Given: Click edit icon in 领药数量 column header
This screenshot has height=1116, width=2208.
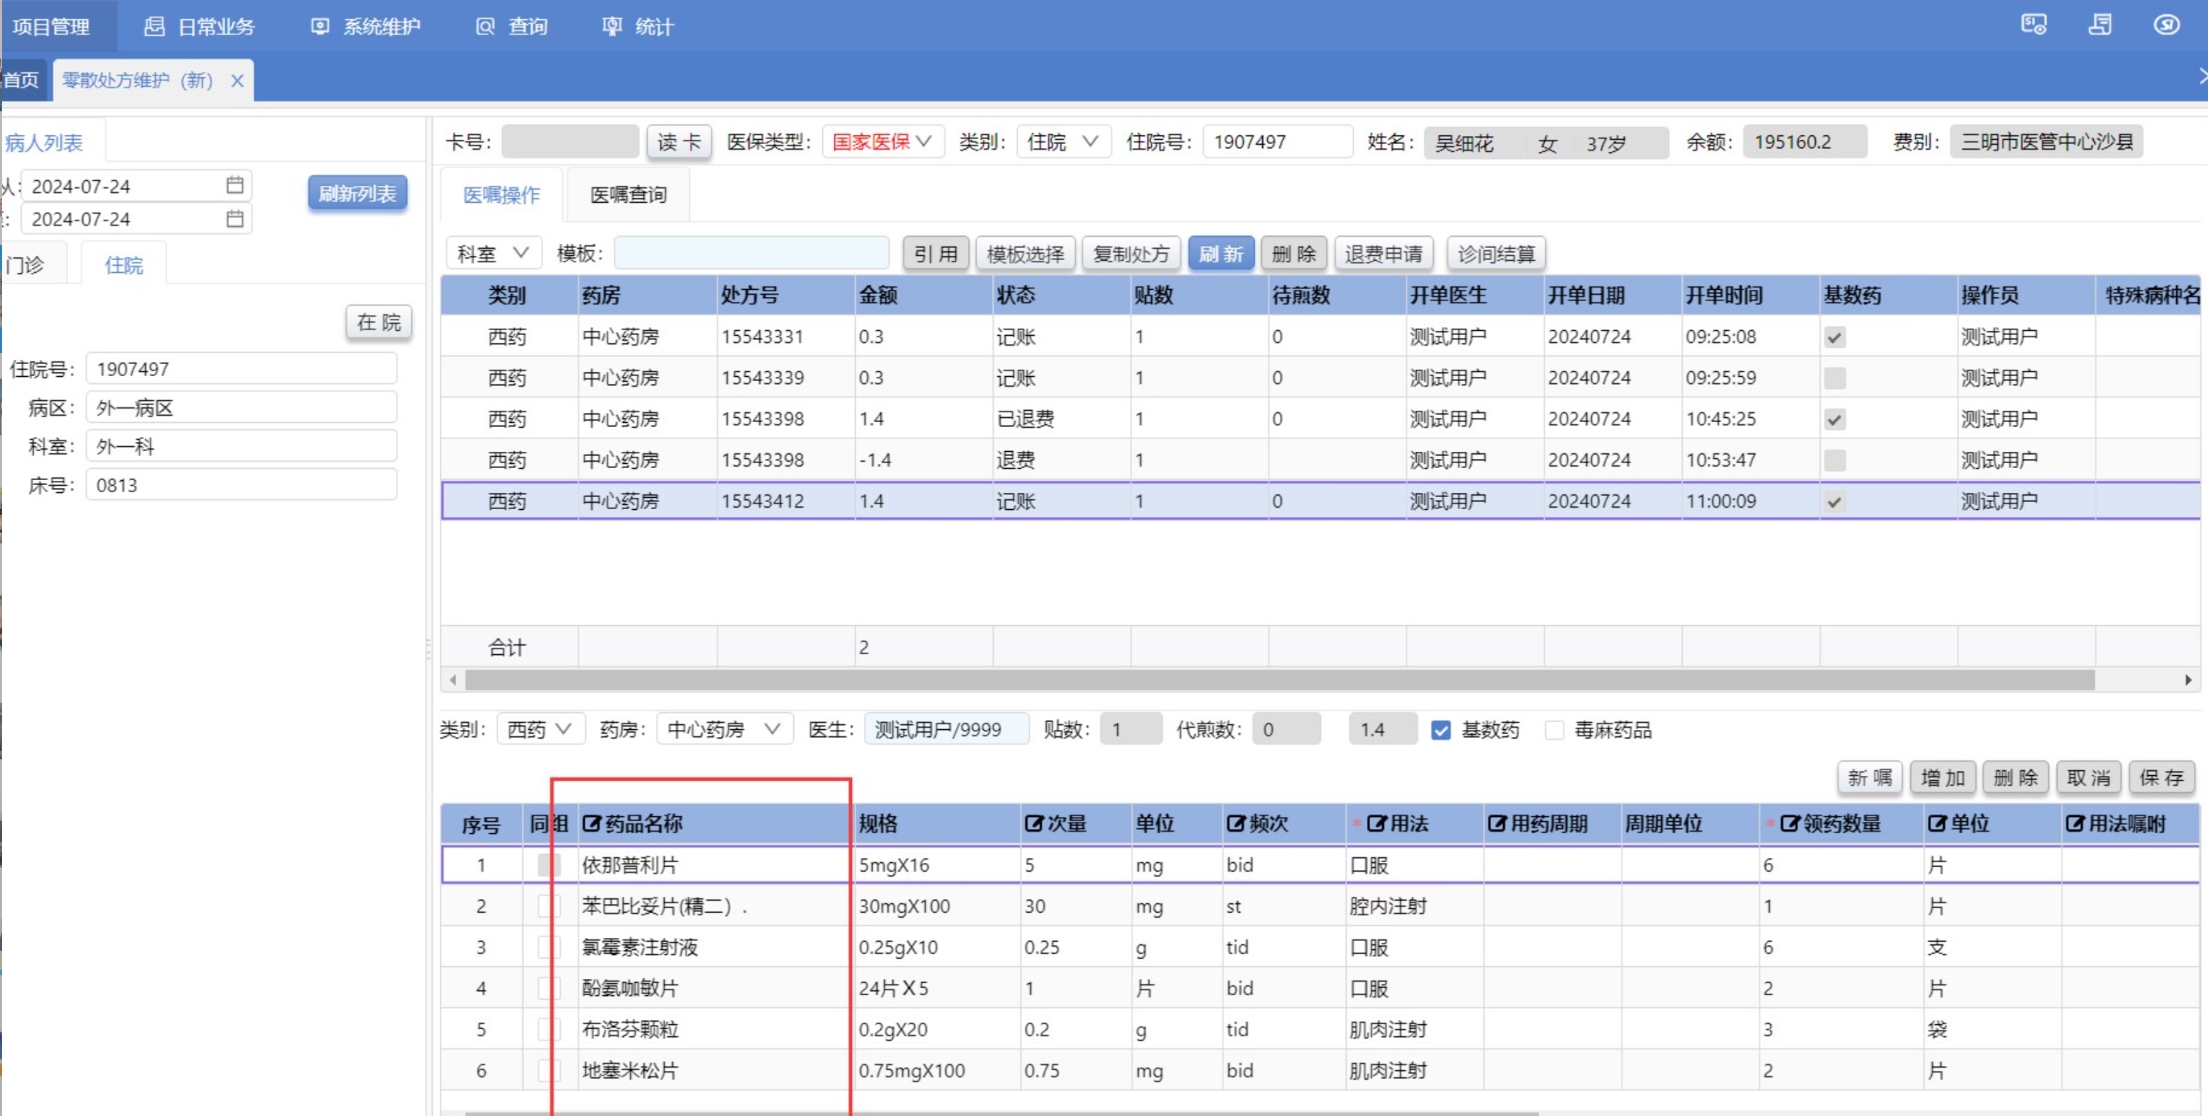Looking at the screenshot, I should (1790, 823).
